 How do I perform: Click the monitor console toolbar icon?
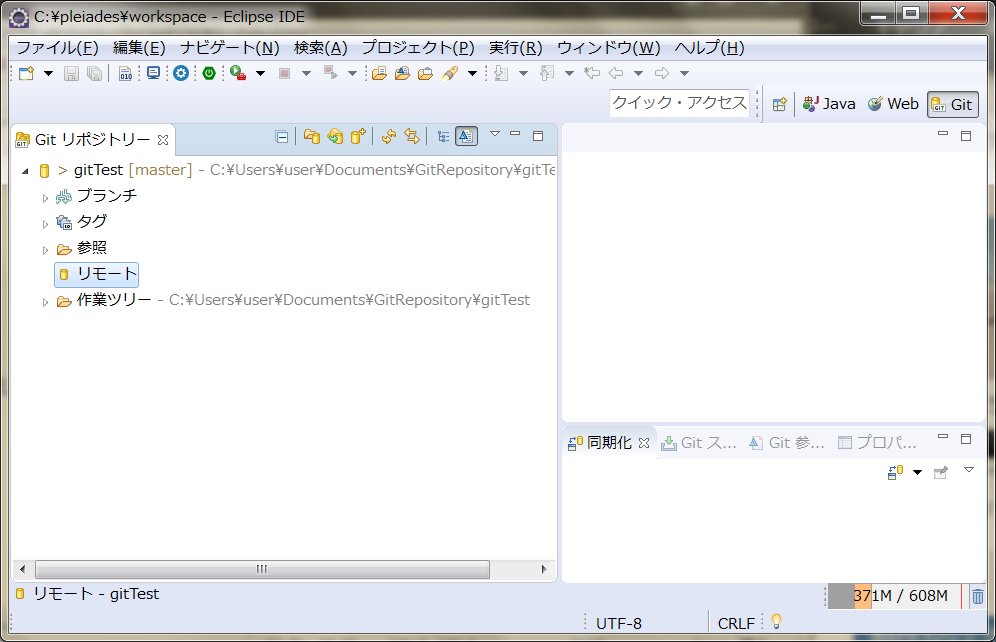pos(153,73)
